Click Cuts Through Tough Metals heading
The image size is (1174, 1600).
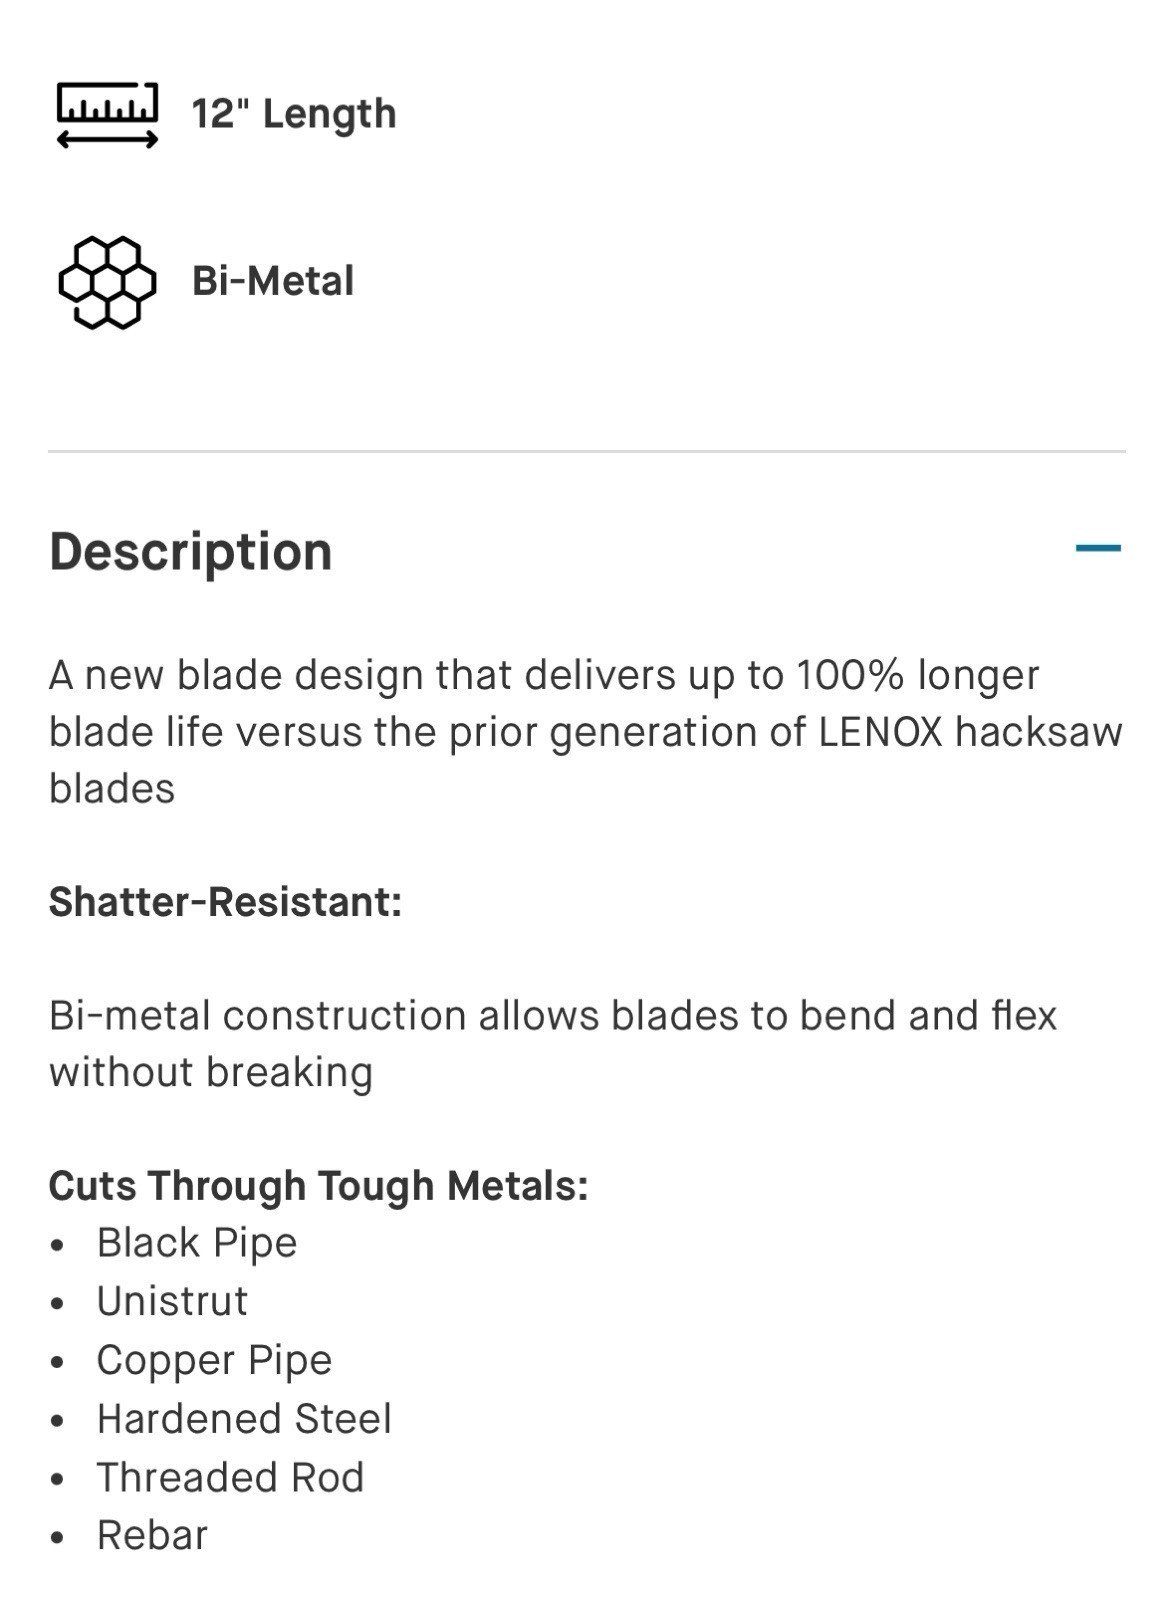[318, 1186]
